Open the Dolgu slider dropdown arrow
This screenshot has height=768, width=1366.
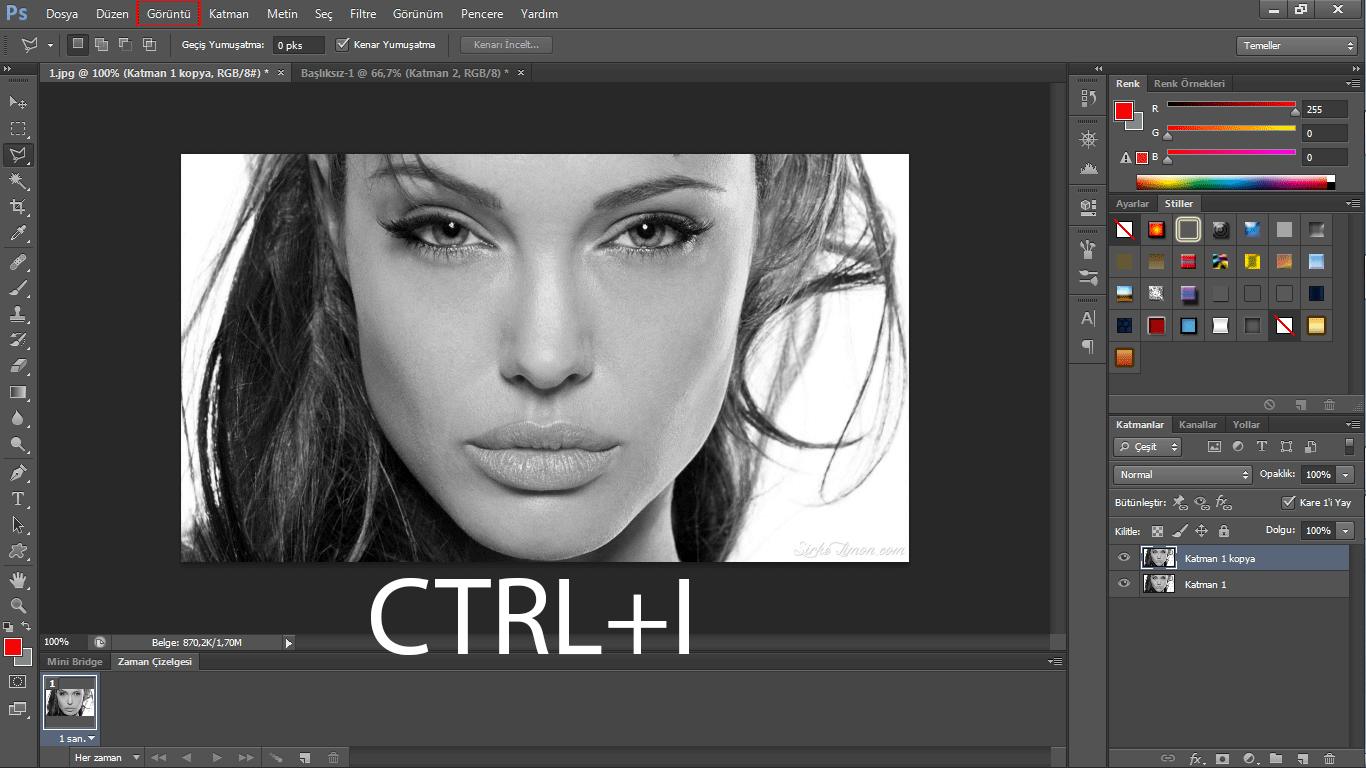[x=1346, y=531]
